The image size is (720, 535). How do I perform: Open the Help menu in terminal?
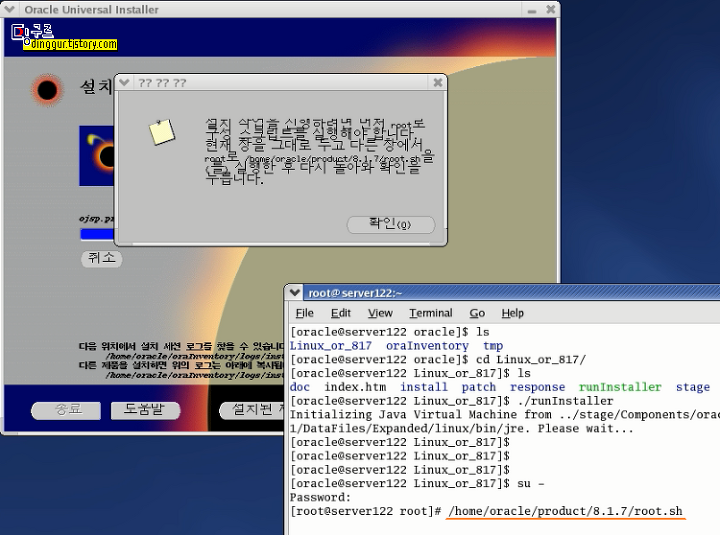[512, 313]
